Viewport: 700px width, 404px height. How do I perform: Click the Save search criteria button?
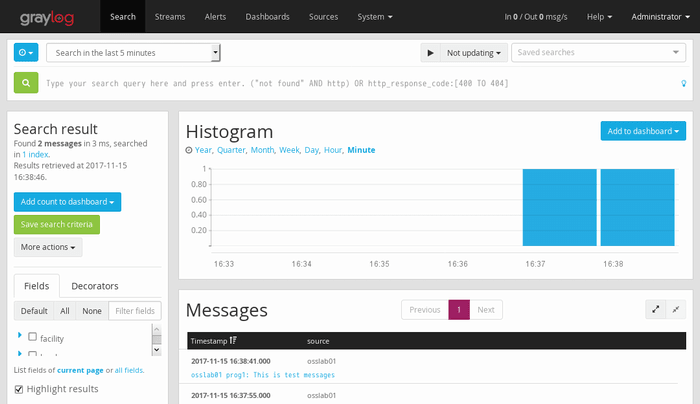[57, 224]
